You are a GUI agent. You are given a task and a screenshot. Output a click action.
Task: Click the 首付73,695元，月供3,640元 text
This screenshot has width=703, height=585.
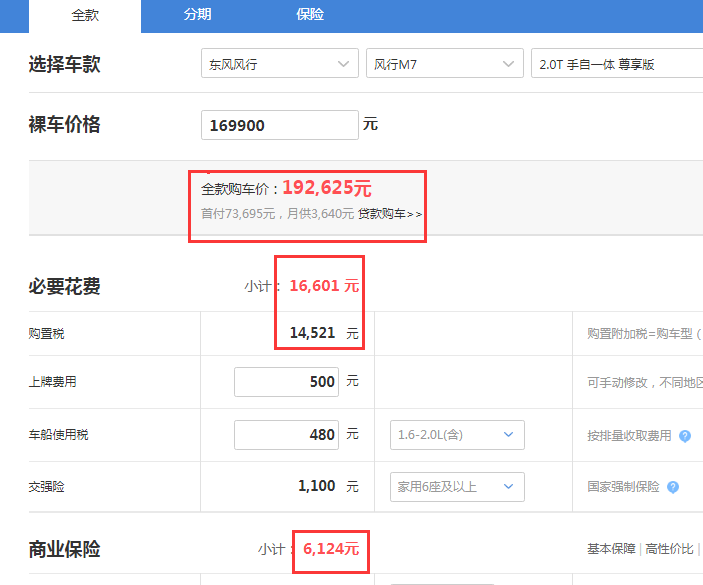[278, 214]
